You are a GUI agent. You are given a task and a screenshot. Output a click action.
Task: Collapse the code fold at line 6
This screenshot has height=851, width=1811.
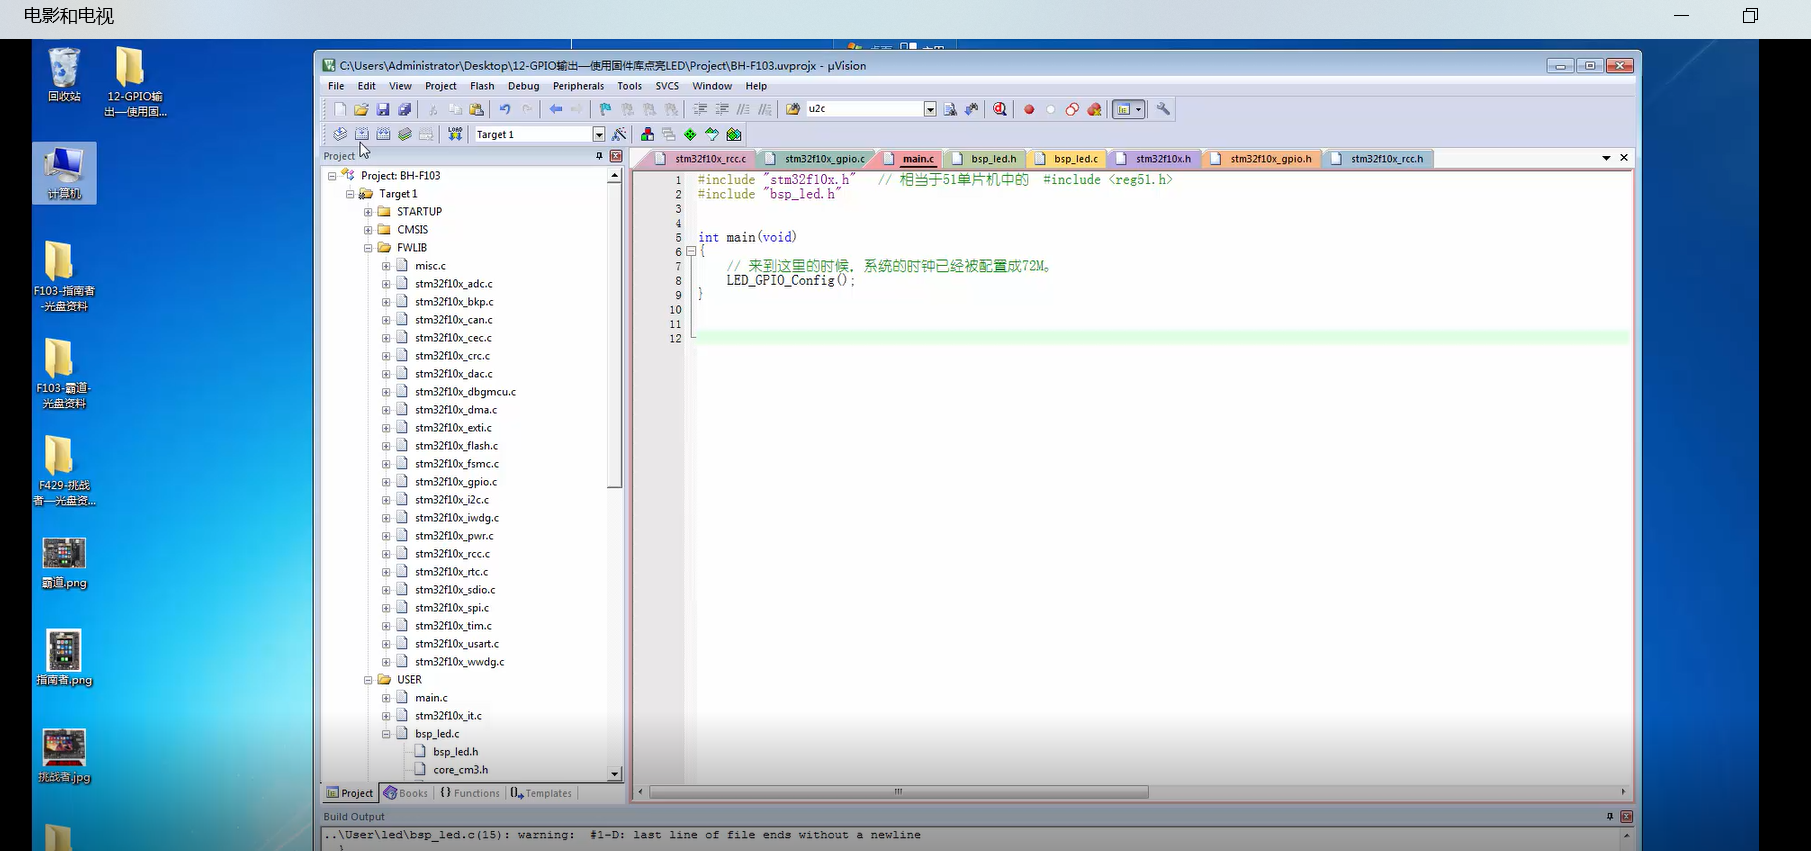pos(690,252)
